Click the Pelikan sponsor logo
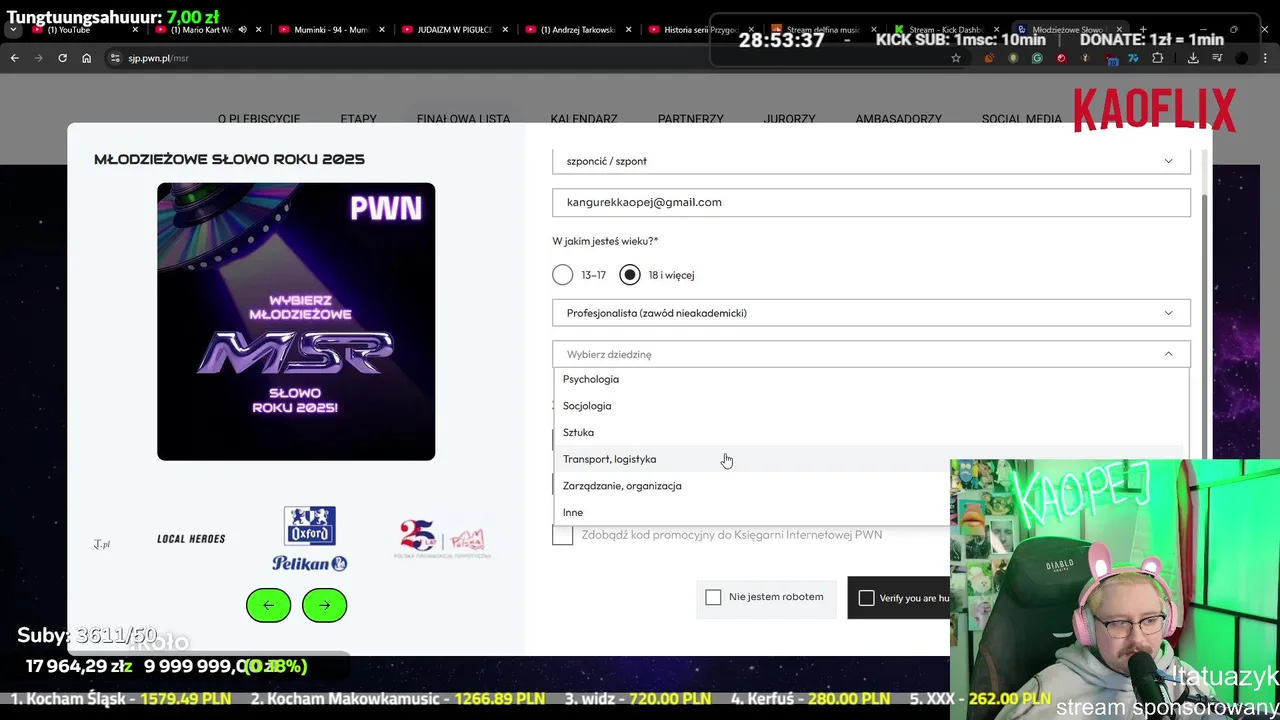Image resolution: width=1280 pixels, height=720 pixels. [x=310, y=564]
